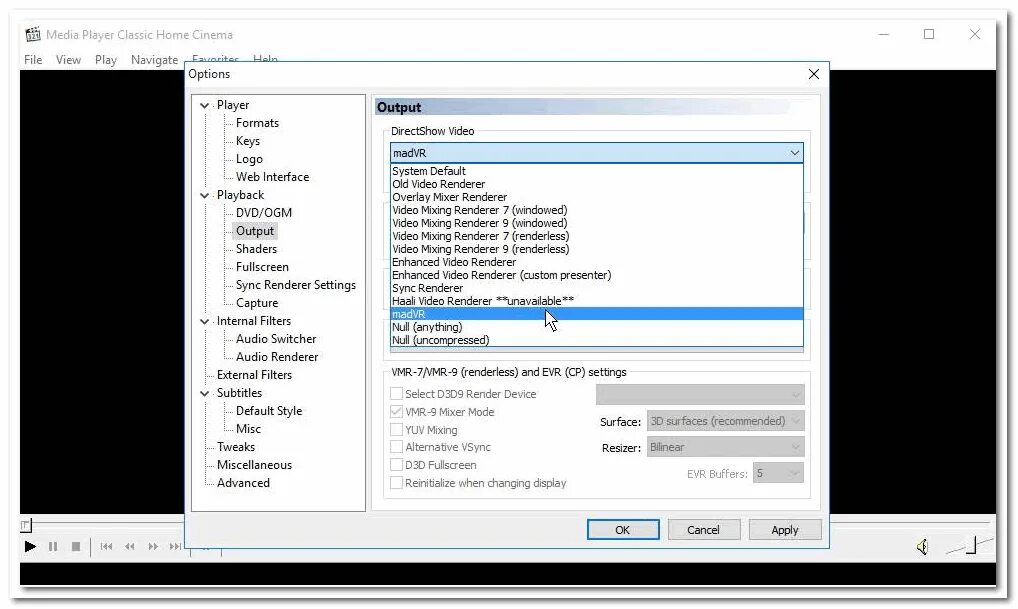Open DVD/OGM page in tree

[x=264, y=213]
